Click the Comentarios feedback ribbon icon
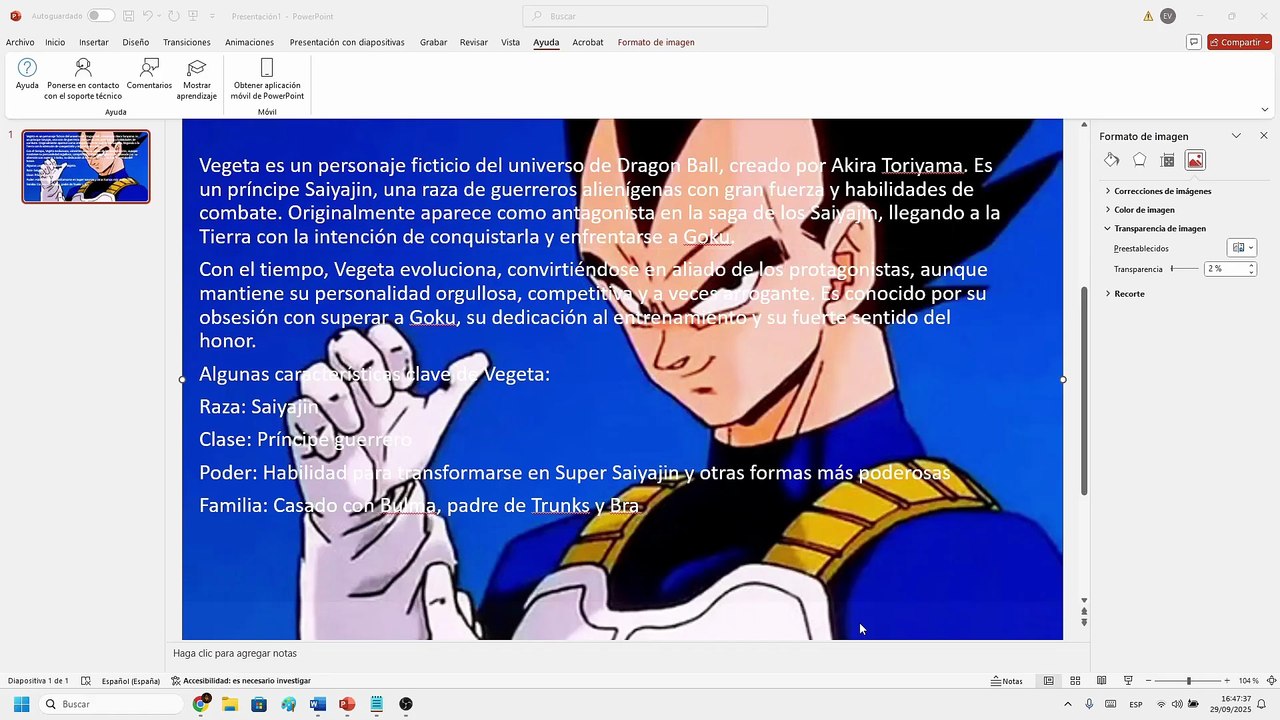Viewport: 1280px width, 720px height. 149,75
